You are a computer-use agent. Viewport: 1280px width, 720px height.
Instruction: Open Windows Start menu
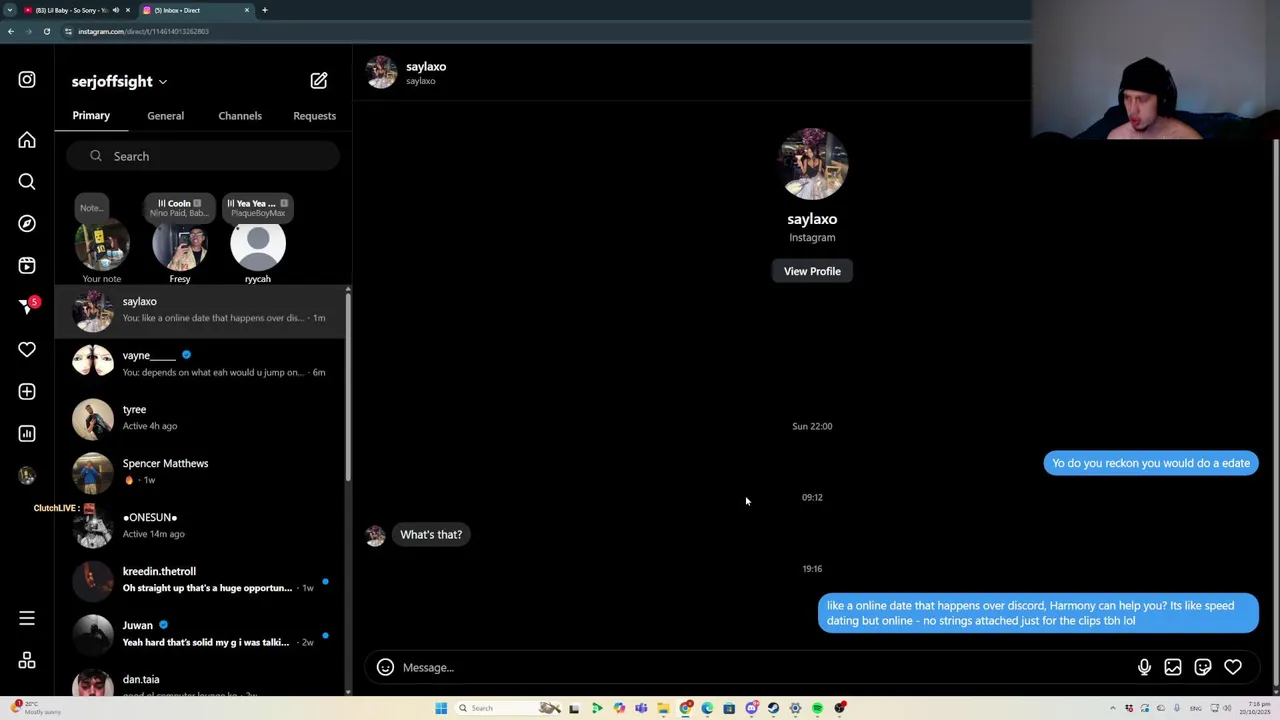441,708
